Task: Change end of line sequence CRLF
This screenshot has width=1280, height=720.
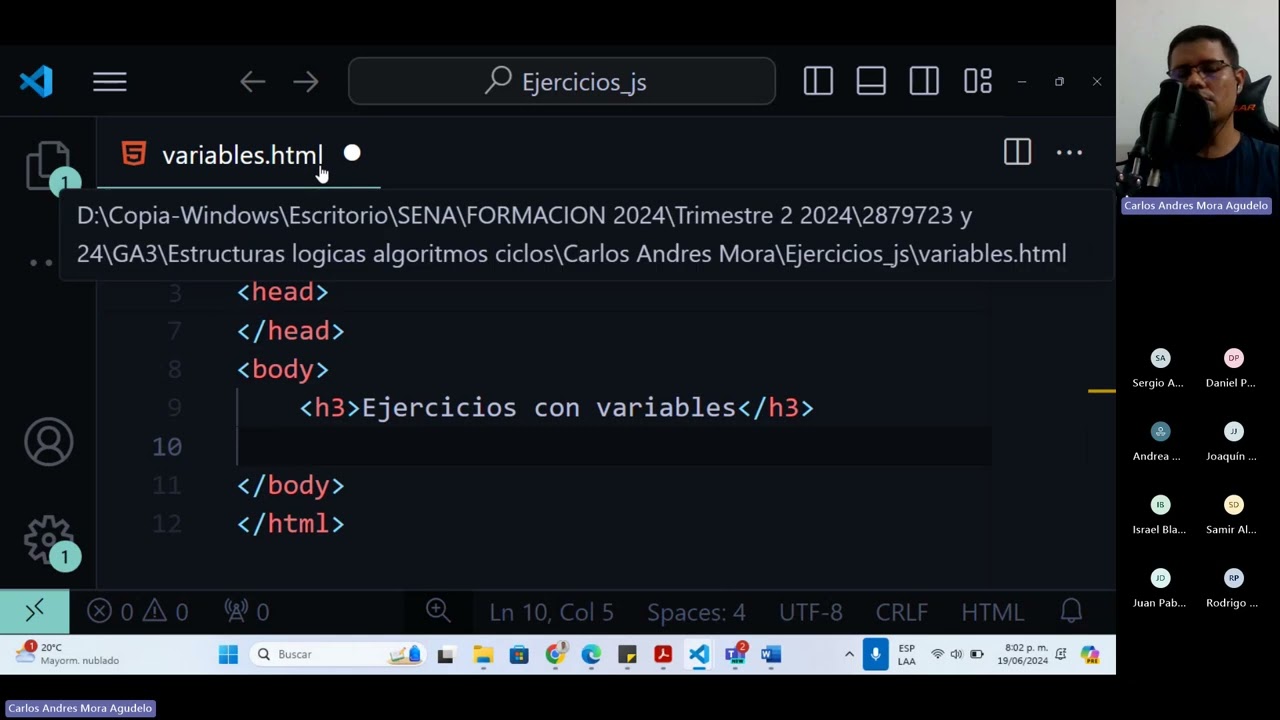Action: pyautogui.click(x=902, y=612)
